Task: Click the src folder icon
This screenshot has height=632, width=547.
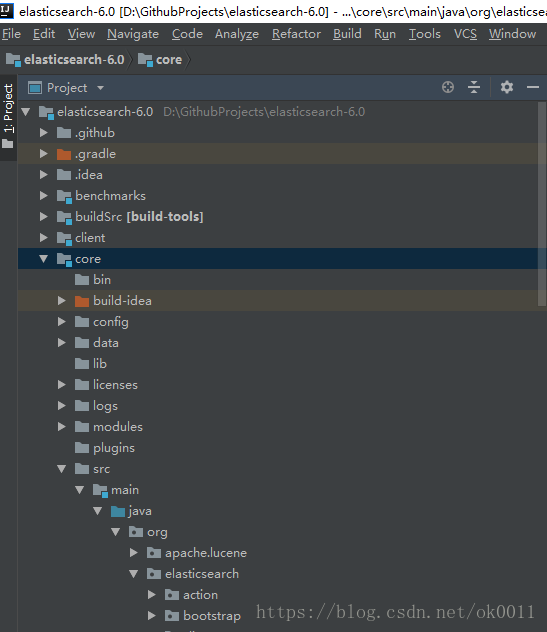Action: [82, 469]
